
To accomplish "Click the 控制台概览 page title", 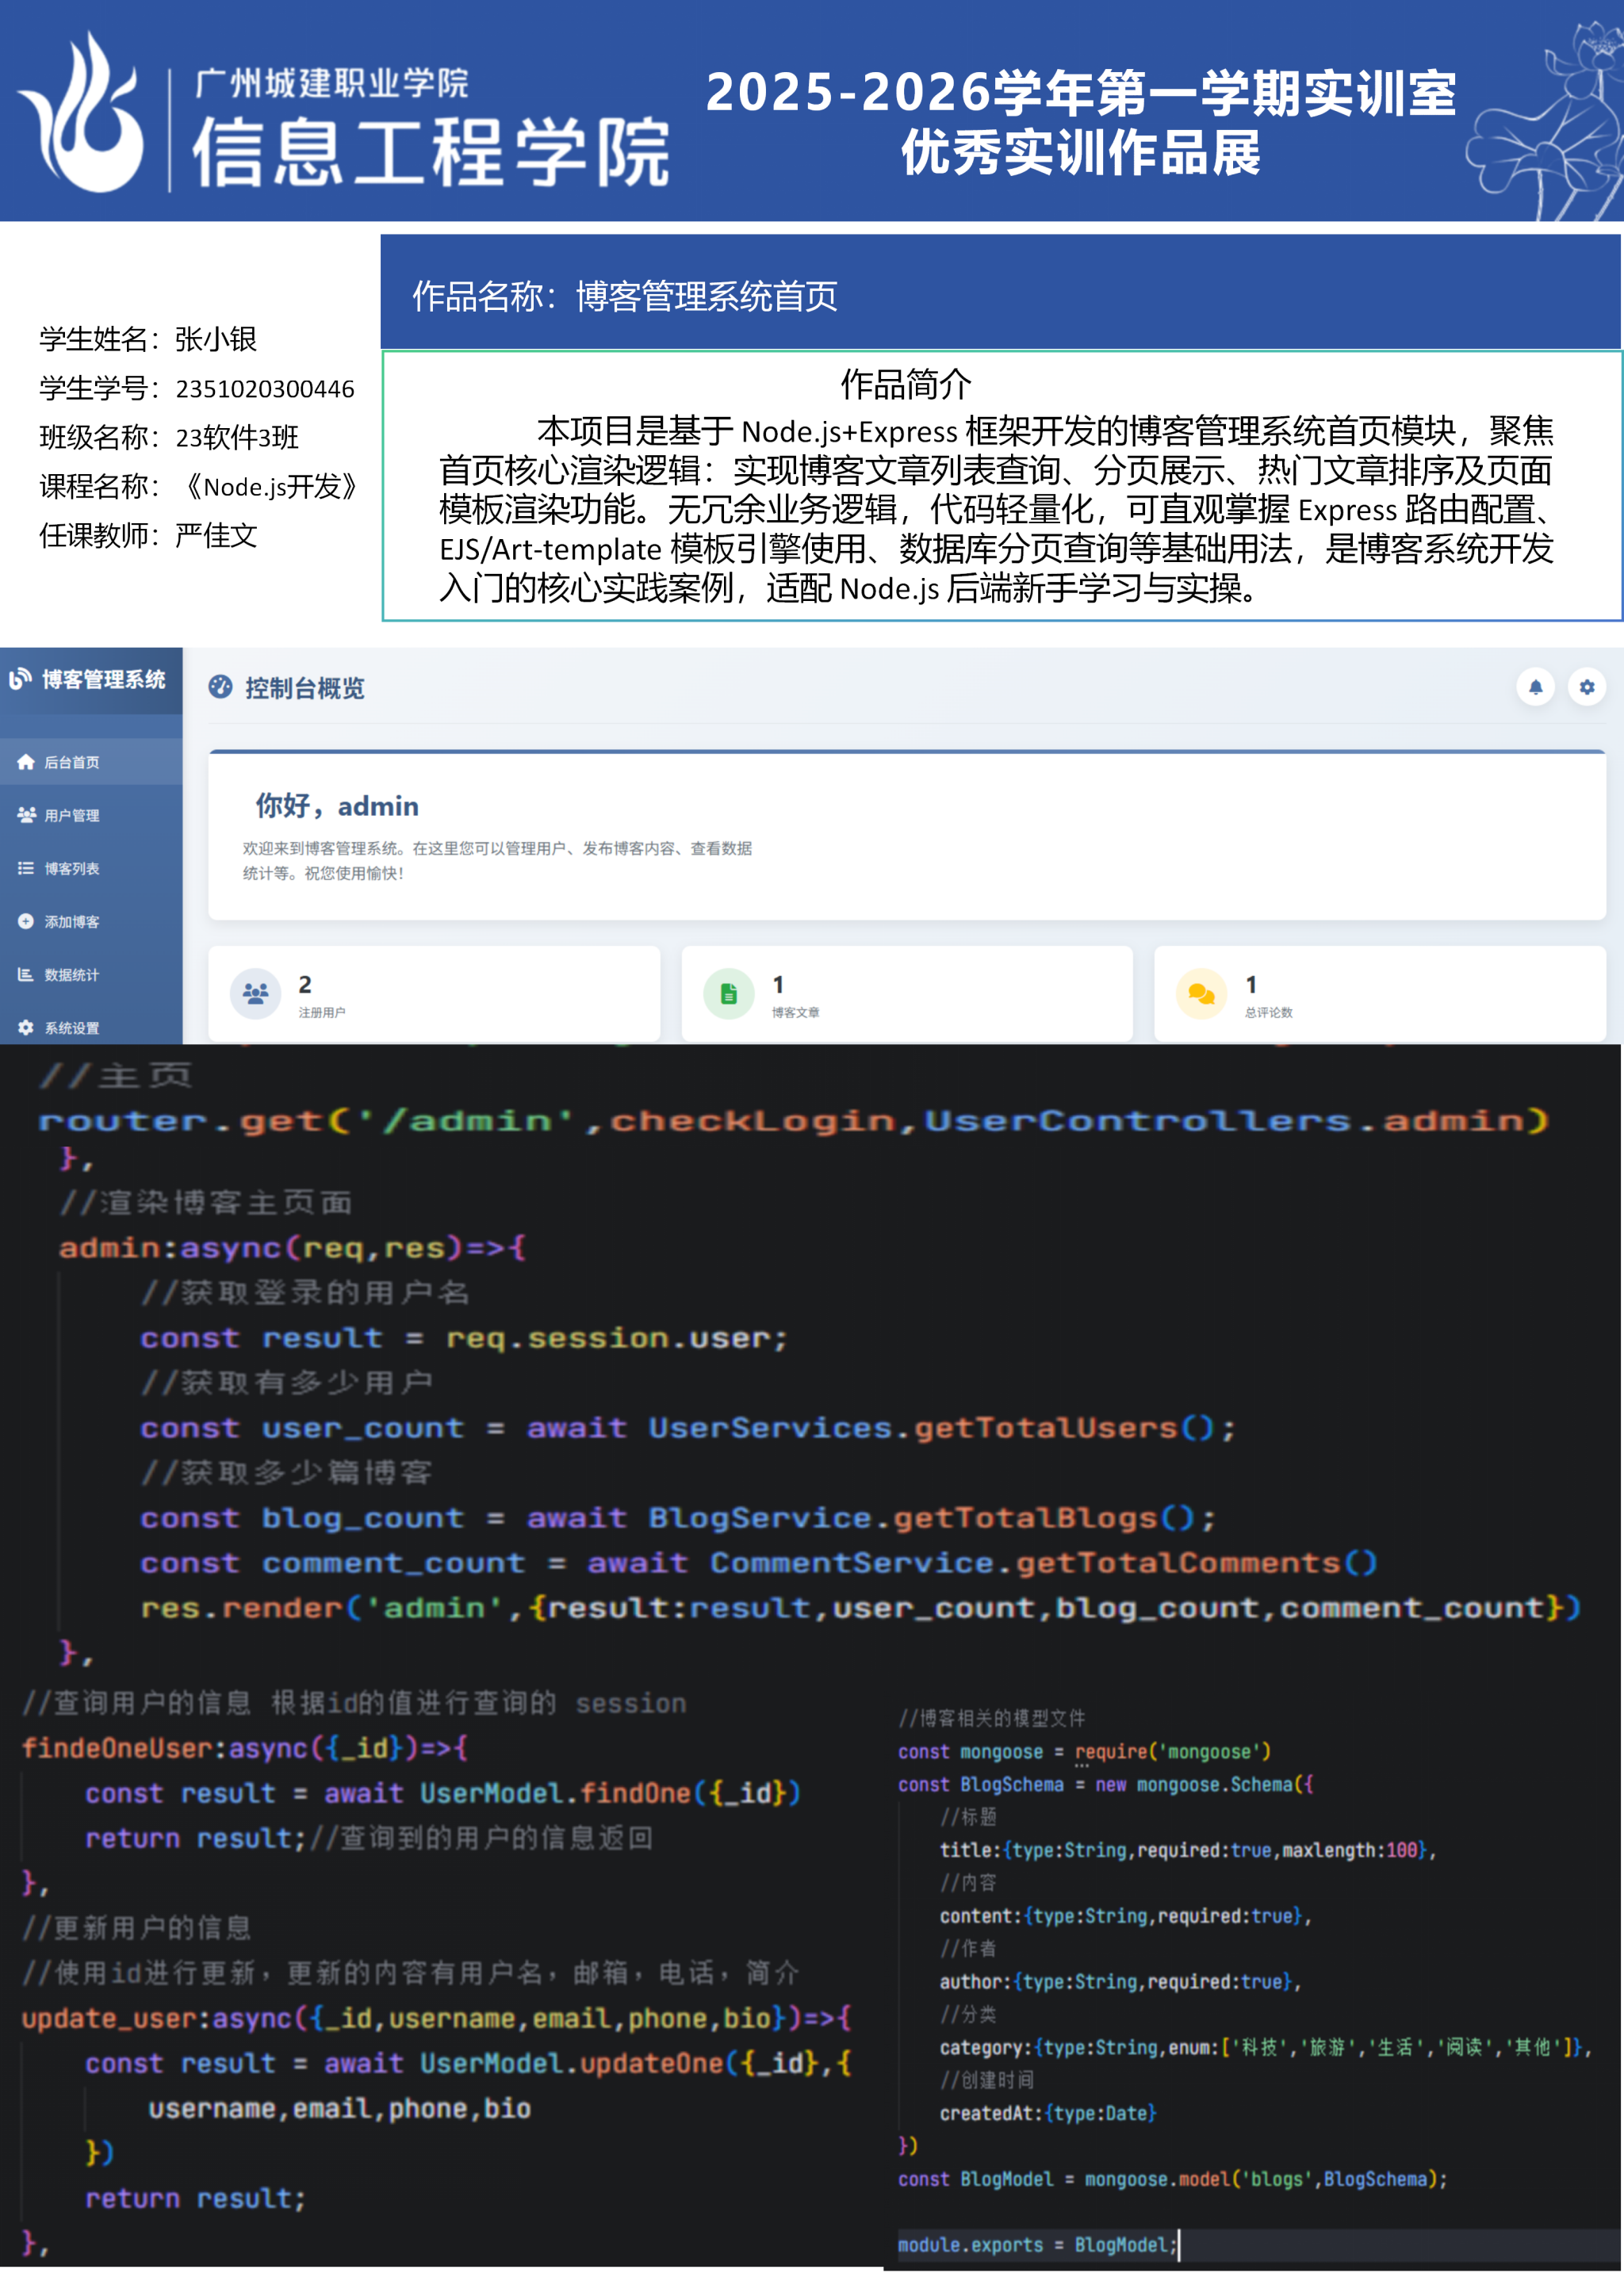I will [x=305, y=688].
